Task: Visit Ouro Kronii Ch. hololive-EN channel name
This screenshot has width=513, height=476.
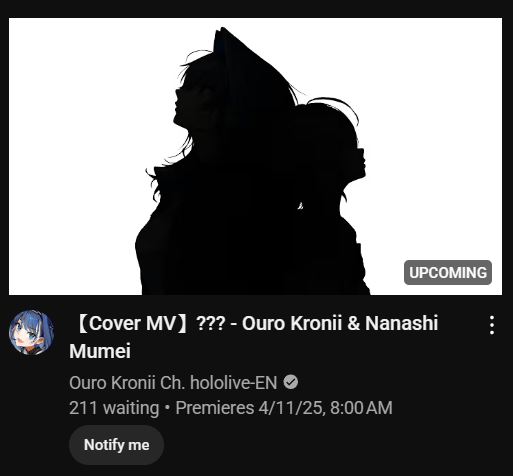Action: pyautogui.click(x=173, y=383)
